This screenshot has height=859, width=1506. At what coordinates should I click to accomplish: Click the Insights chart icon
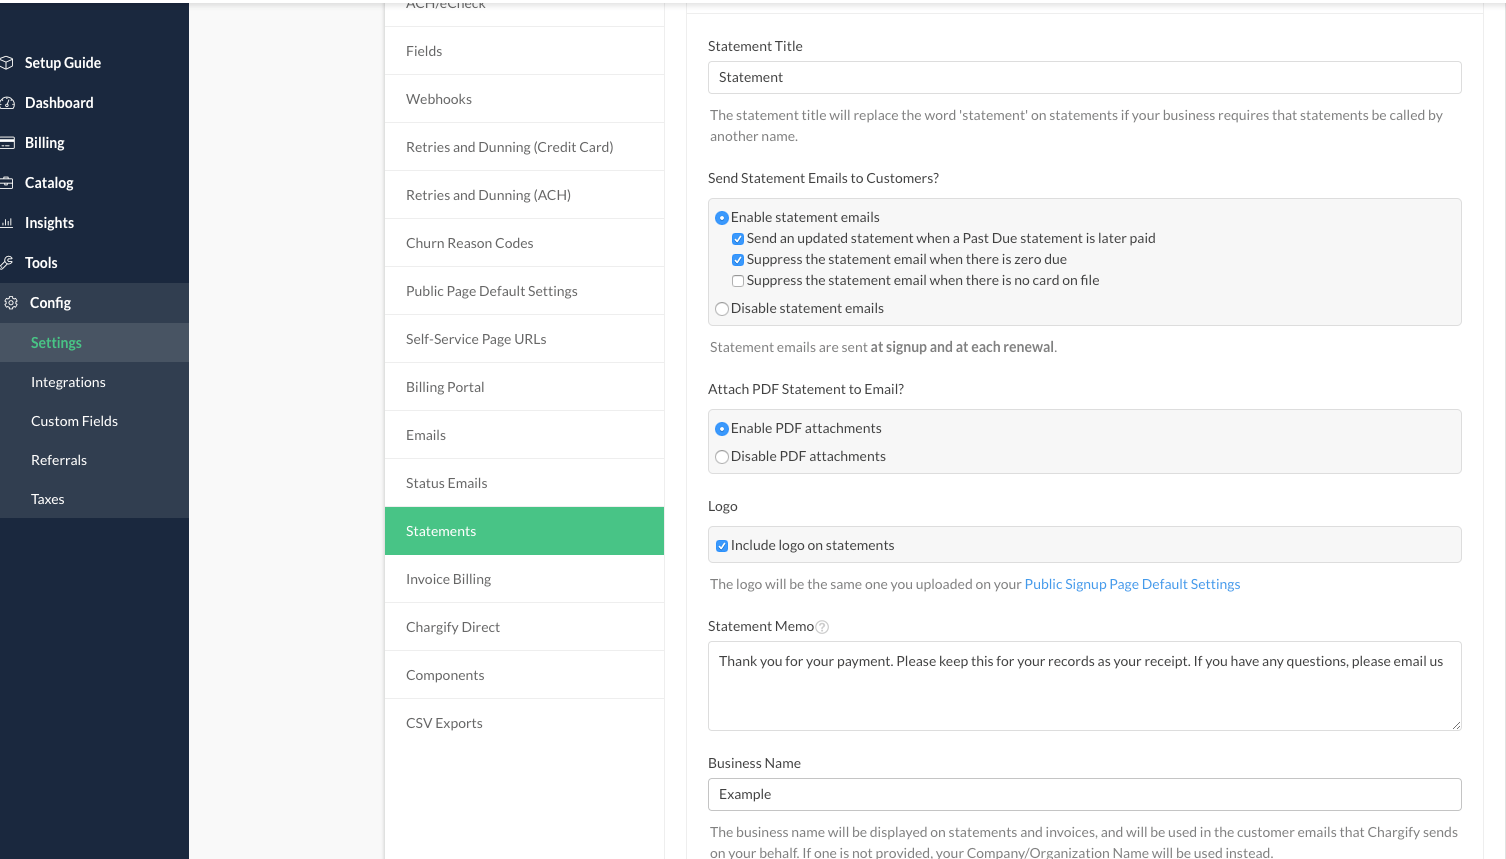click(x=6, y=223)
